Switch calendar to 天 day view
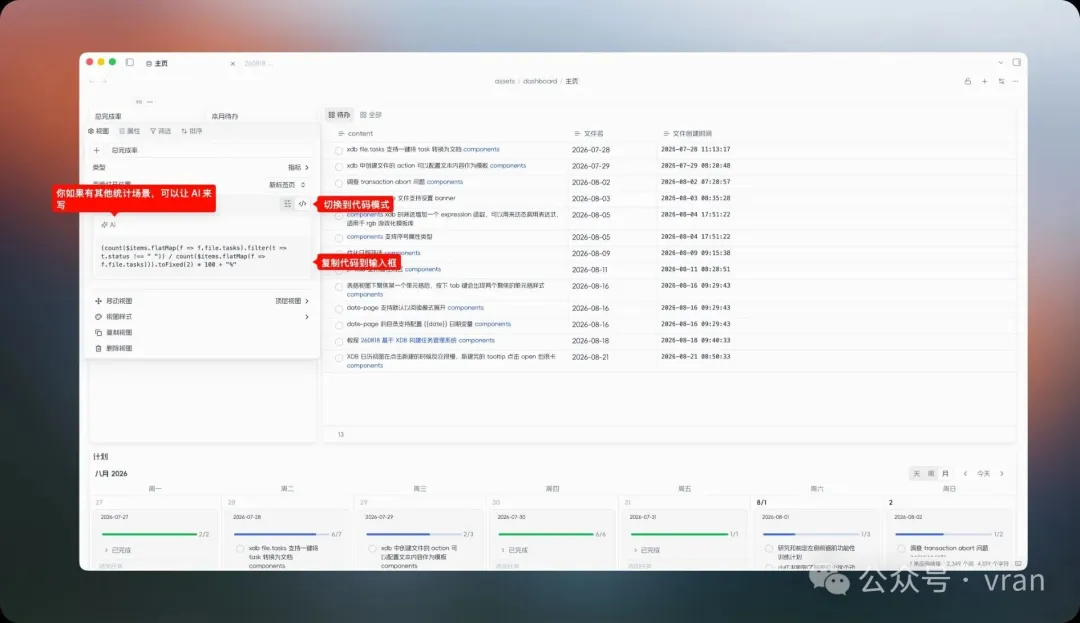Image resolution: width=1080 pixels, height=623 pixels. click(916, 474)
